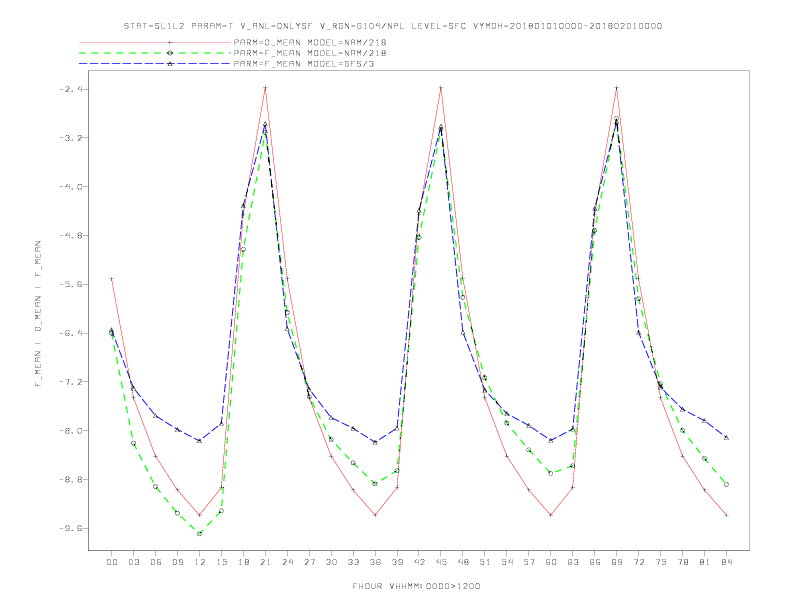This screenshot has height=612, width=792.
Task: Click x-axis tick label 15
Action: [221, 562]
